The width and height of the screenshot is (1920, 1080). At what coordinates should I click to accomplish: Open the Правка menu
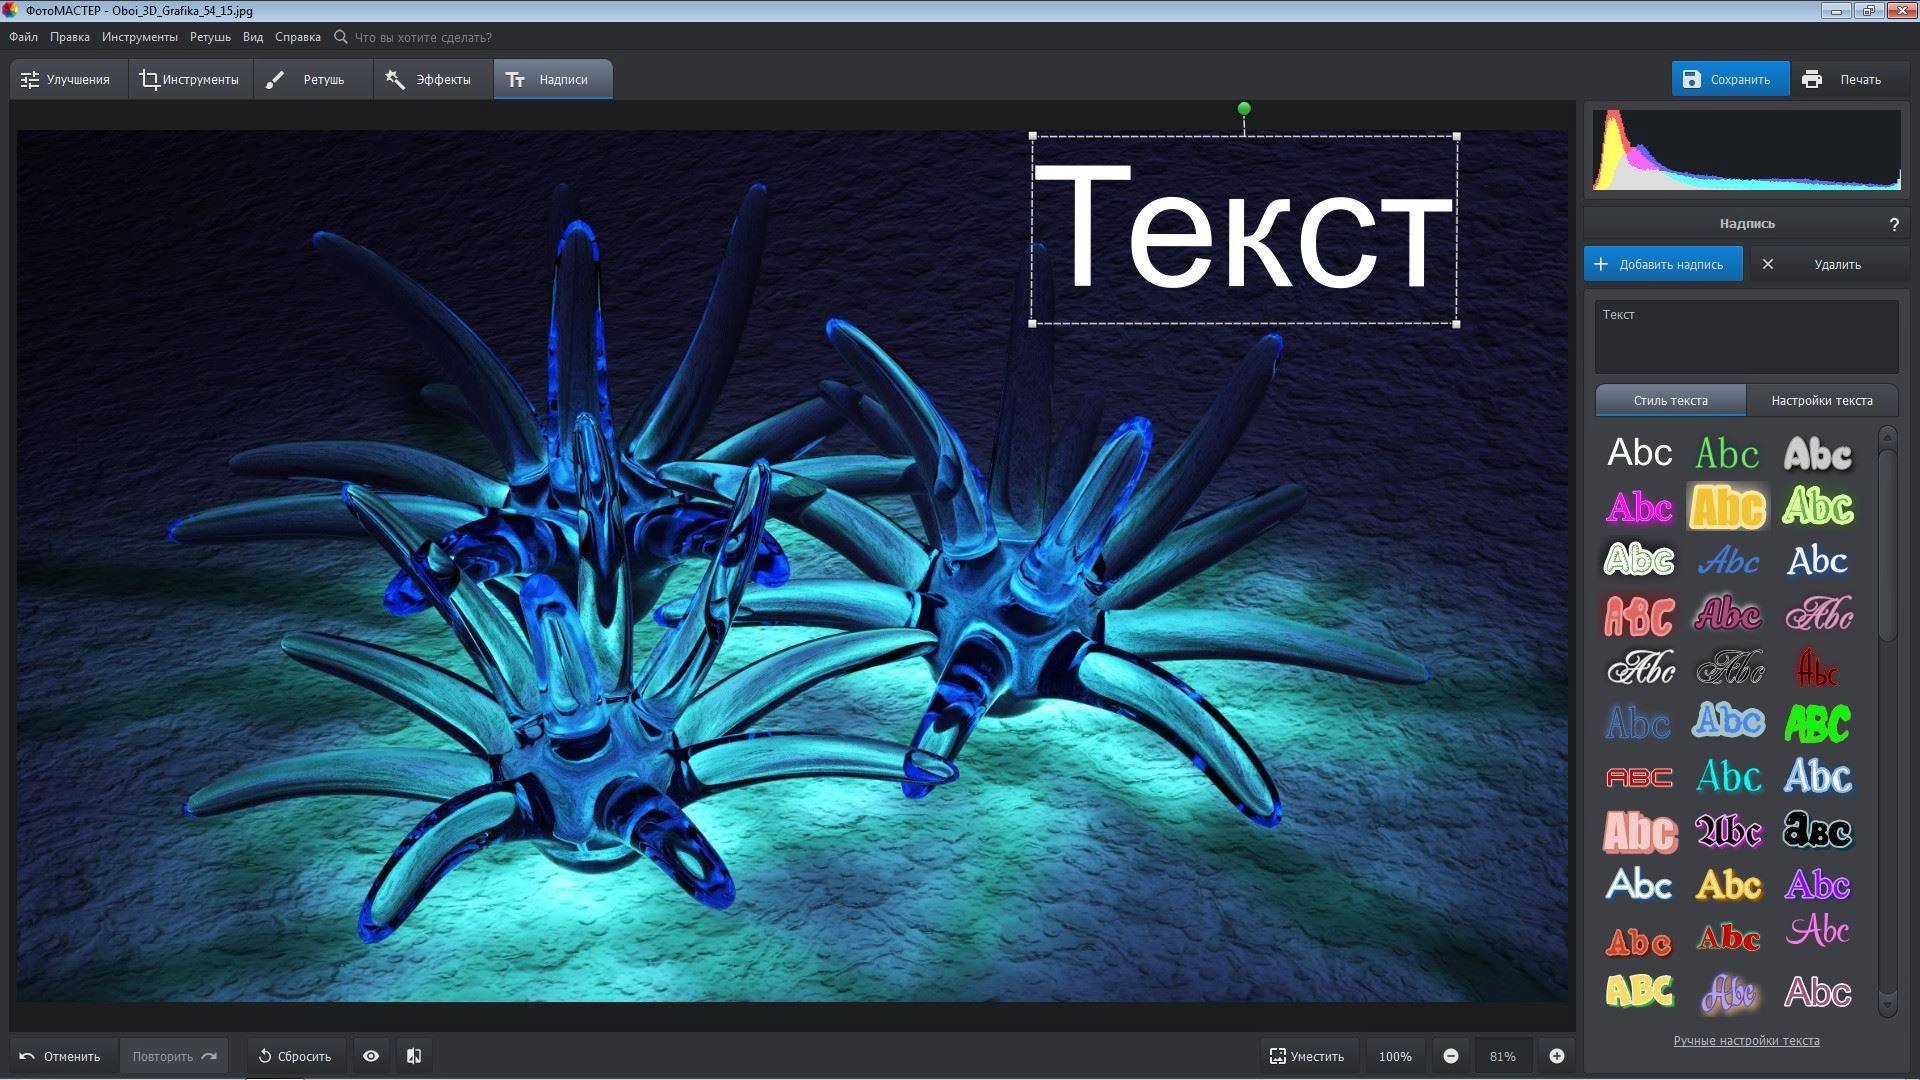click(x=70, y=37)
